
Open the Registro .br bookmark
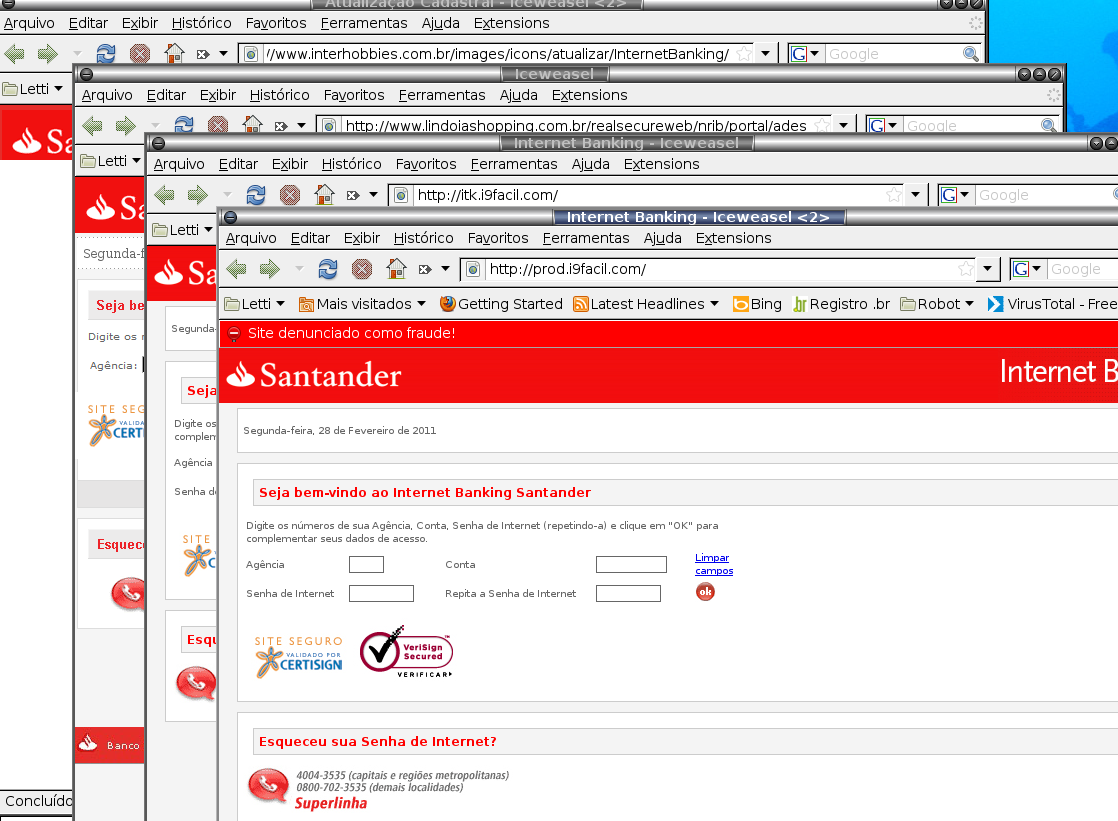pyautogui.click(x=841, y=304)
